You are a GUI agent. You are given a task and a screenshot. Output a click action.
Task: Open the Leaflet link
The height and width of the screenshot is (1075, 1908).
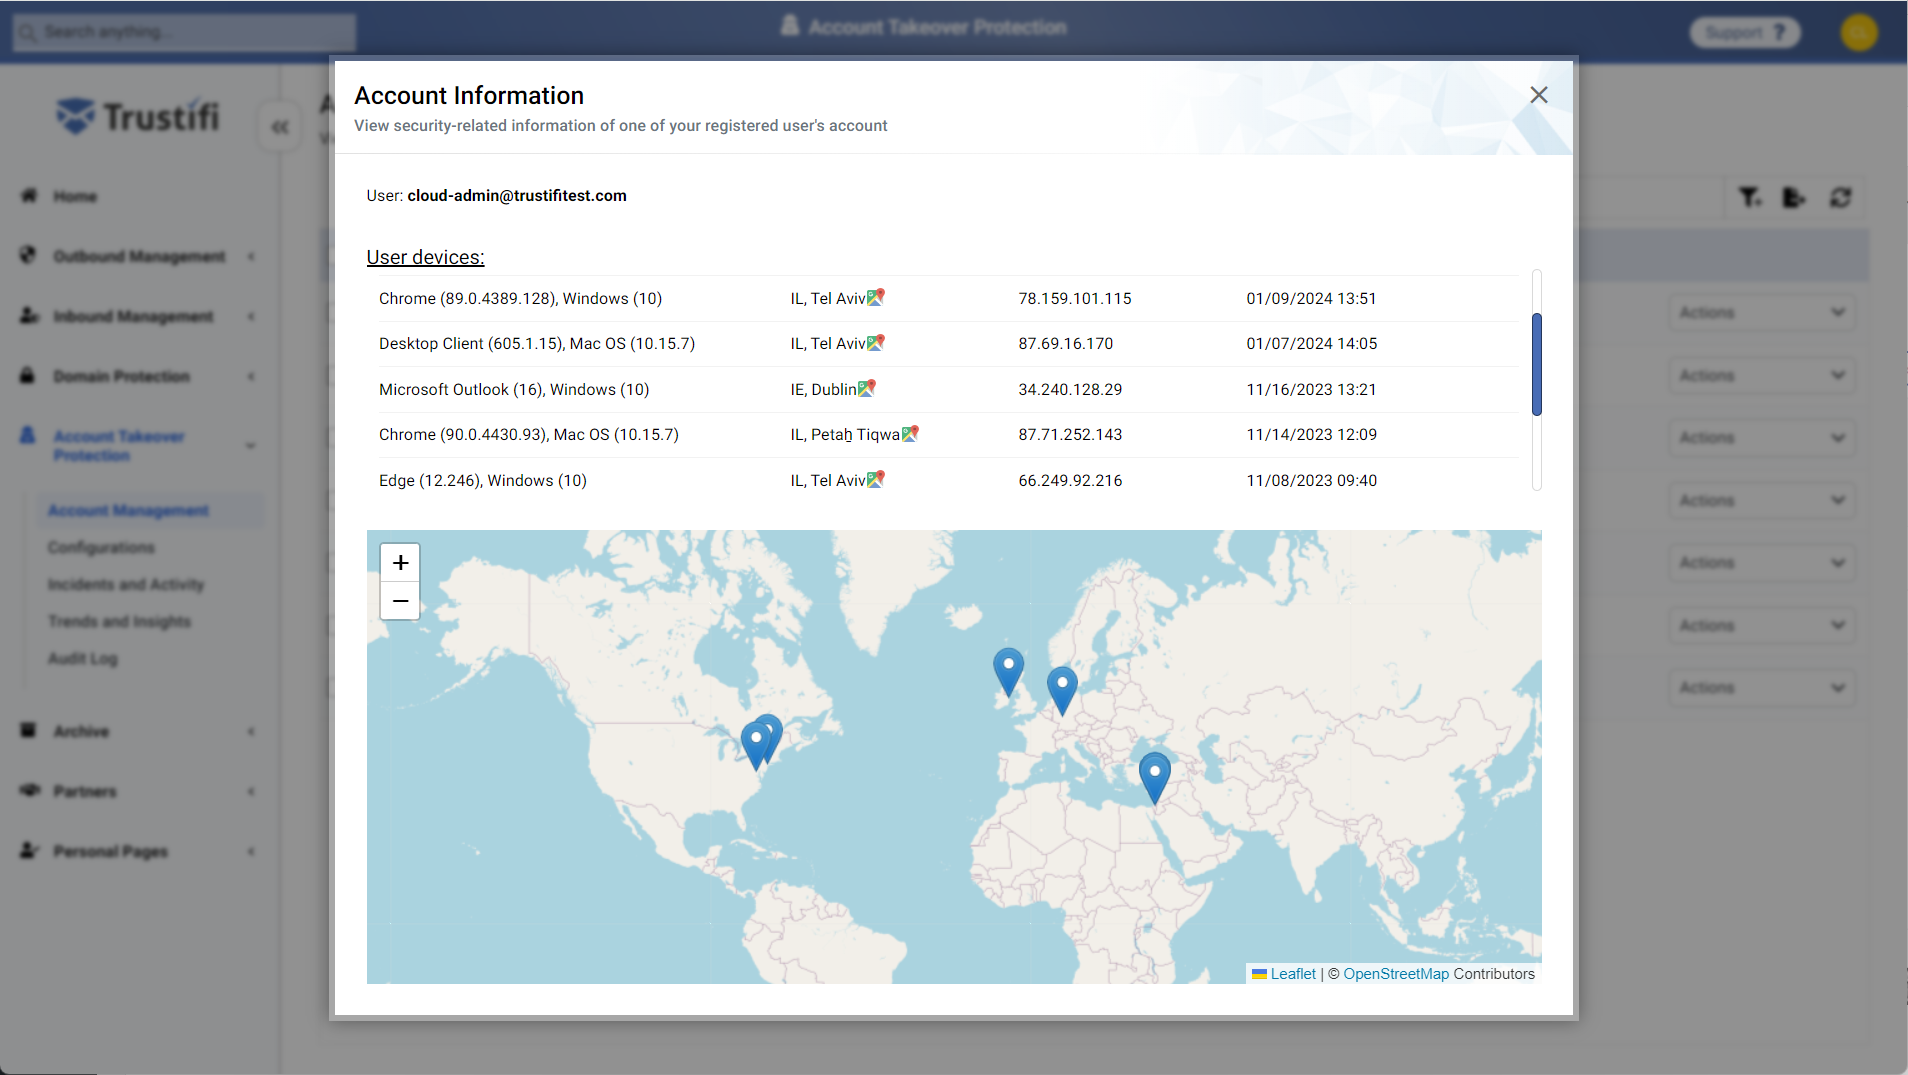pyautogui.click(x=1293, y=974)
